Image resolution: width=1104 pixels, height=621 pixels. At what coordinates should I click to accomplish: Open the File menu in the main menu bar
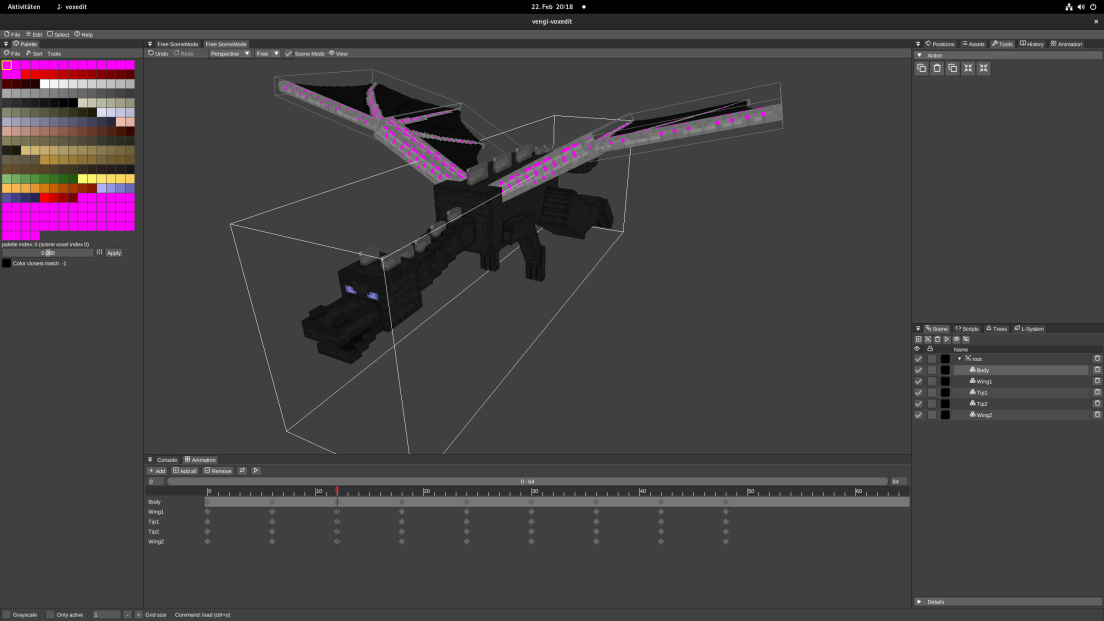(x=12, y=34)
